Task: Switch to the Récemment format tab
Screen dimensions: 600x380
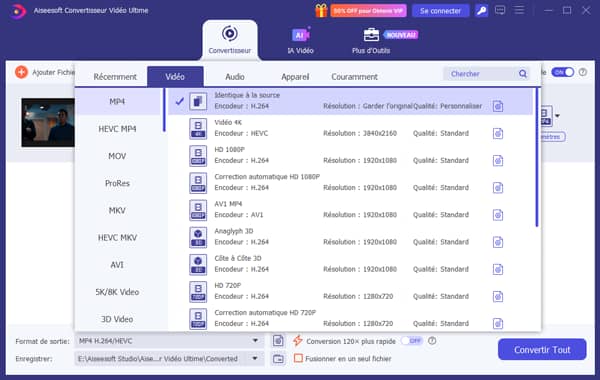Action: [x=115, y=77]
